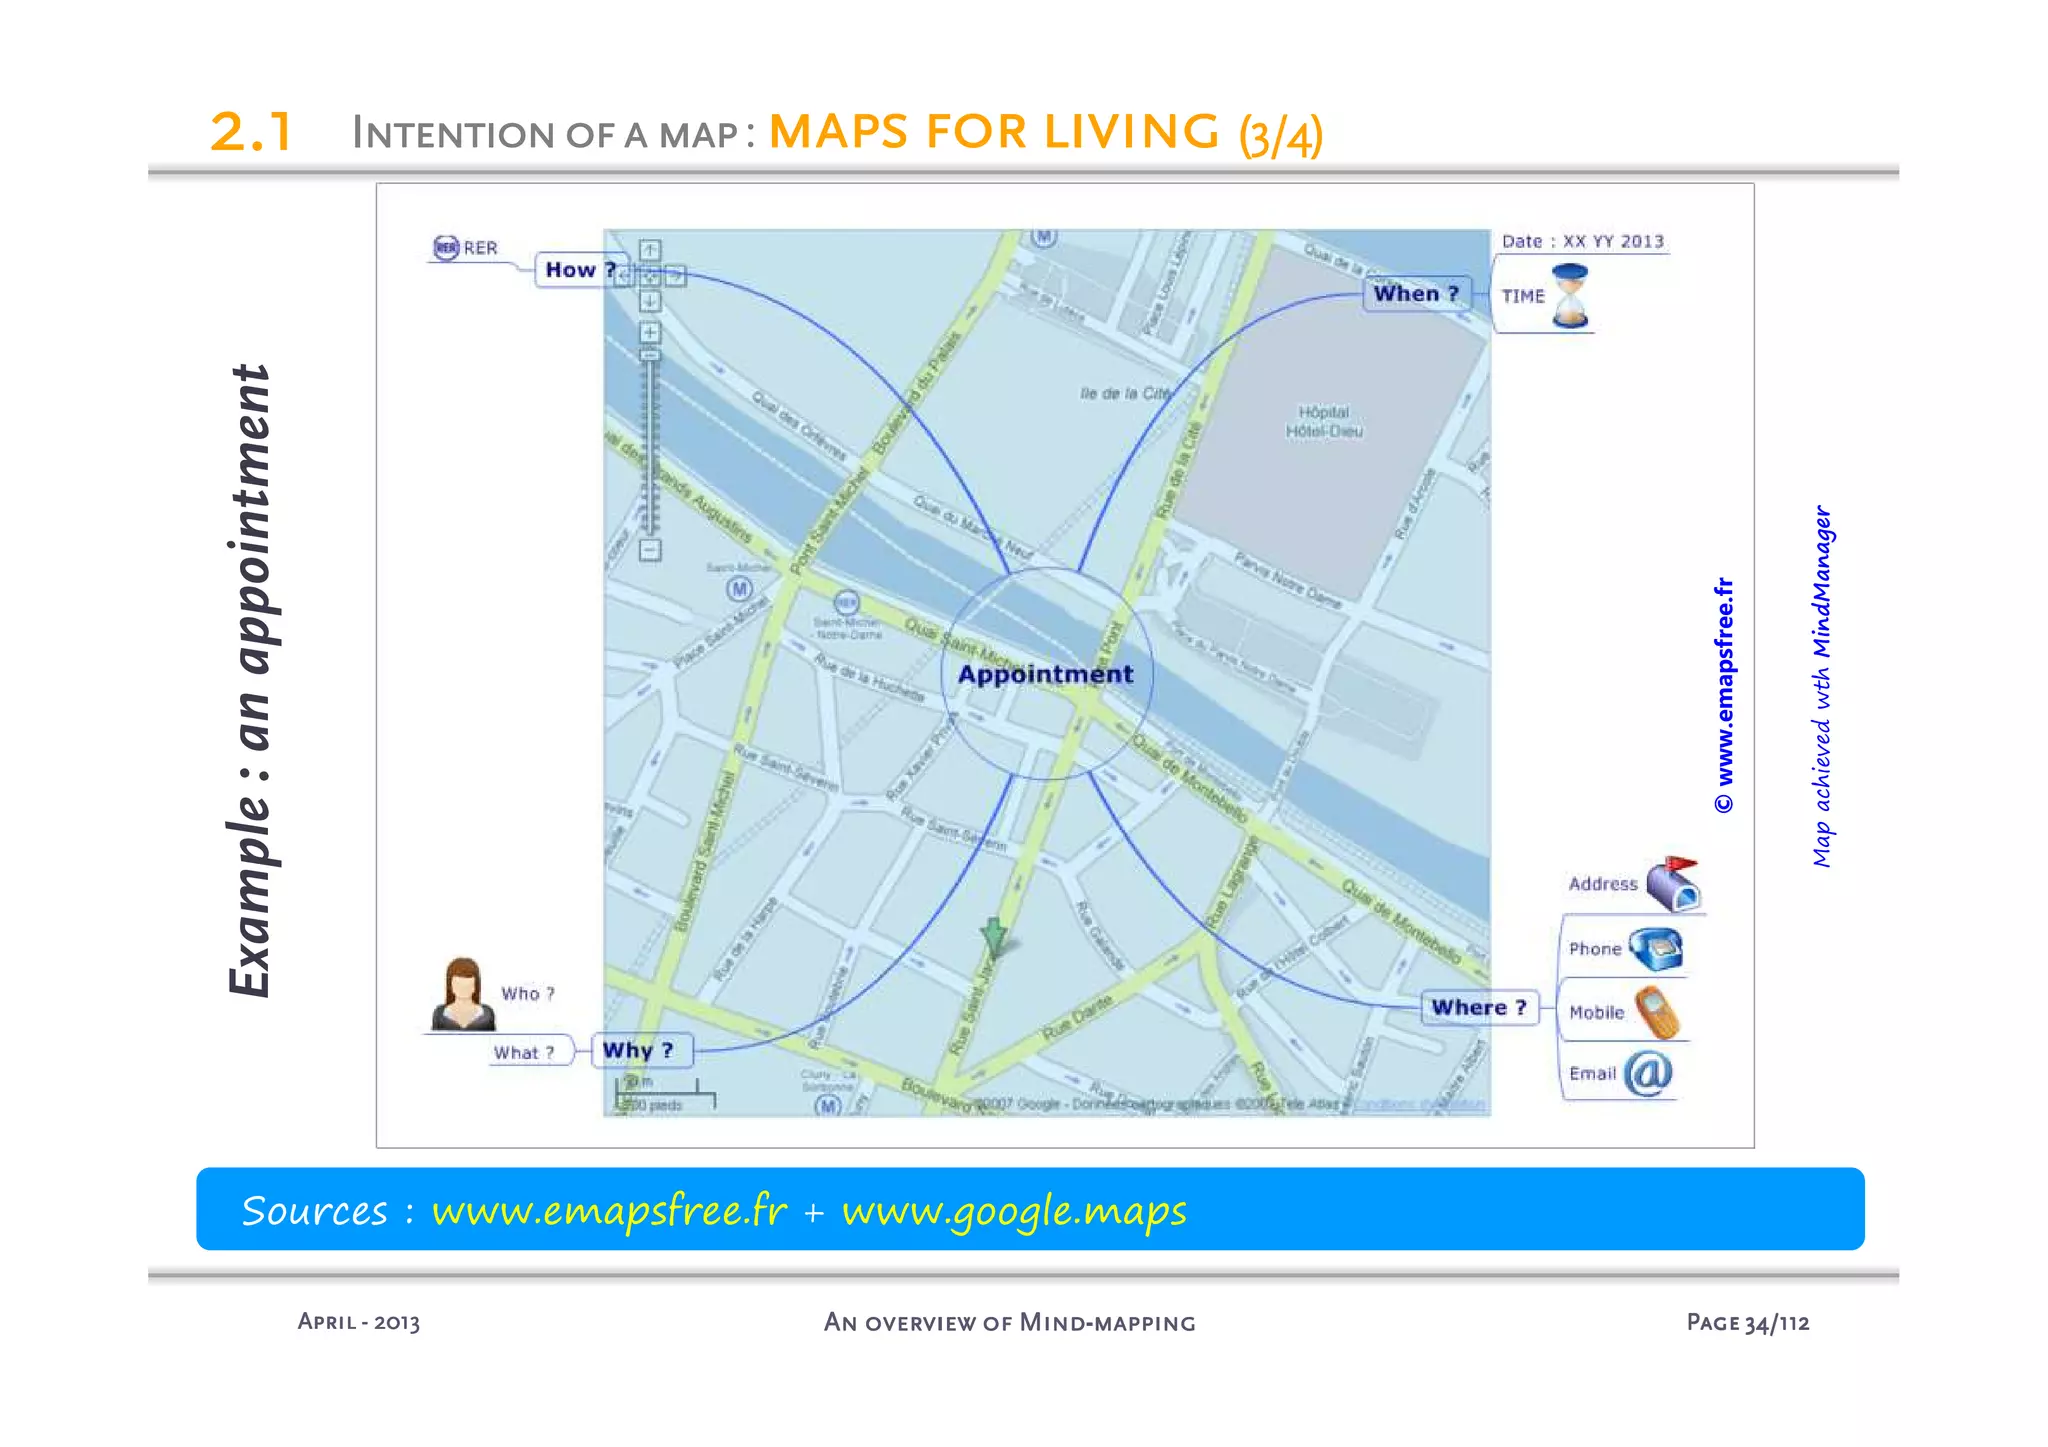This screenshot has width=2048, height=1447.
Task: Click the Cluny La Sorbonne metro icon
Action: (828, 1105)
